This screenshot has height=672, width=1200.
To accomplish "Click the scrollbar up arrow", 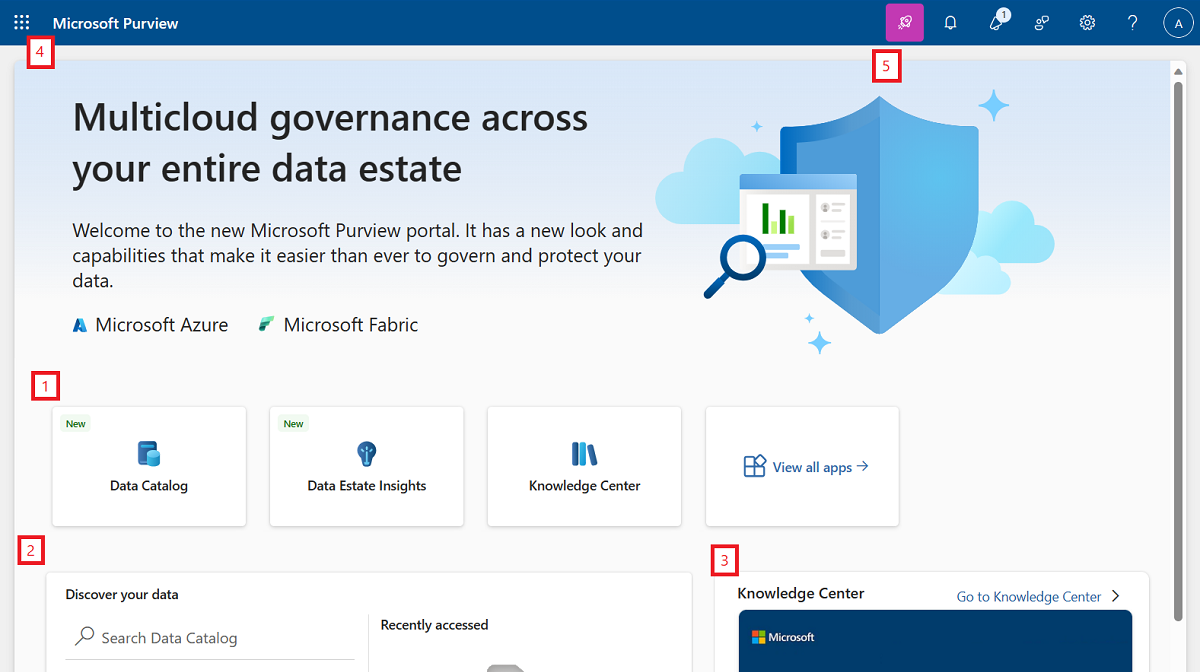I will (1178, 71).
